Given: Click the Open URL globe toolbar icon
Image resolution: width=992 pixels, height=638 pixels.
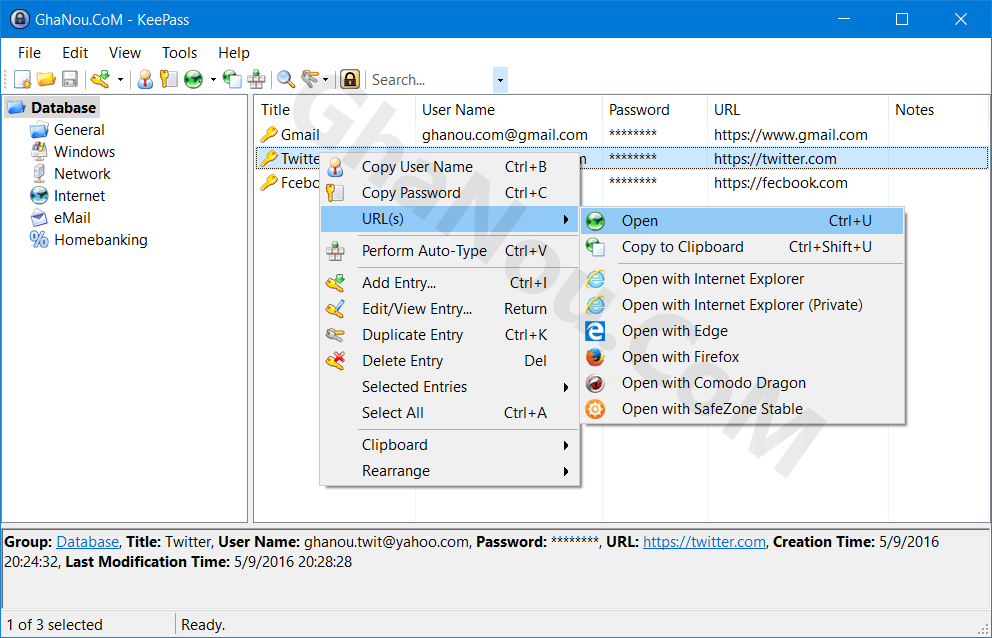Looking at the screenshot, I should pos(194,80).
